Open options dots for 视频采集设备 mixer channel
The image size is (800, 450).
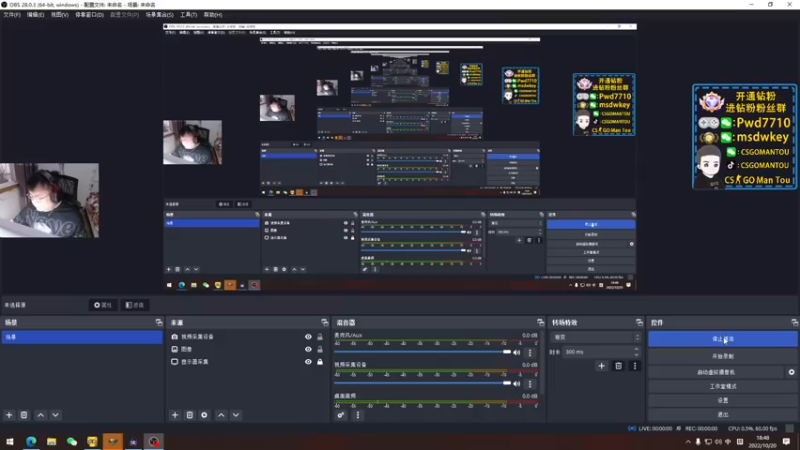530,384
